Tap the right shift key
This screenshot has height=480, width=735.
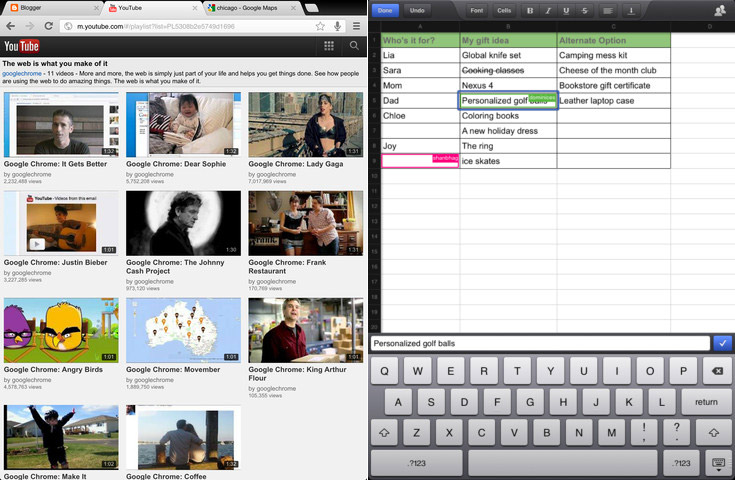[x=713, y=433]
